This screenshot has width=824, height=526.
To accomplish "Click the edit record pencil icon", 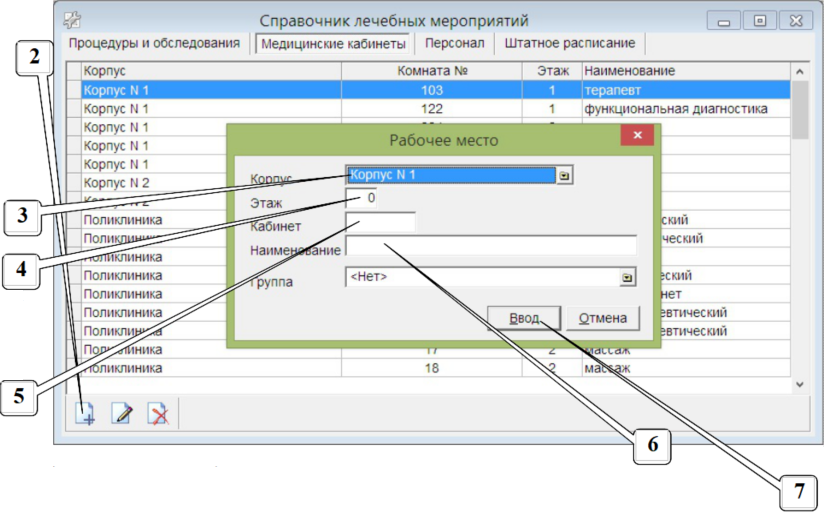I will tap(122, 414).
